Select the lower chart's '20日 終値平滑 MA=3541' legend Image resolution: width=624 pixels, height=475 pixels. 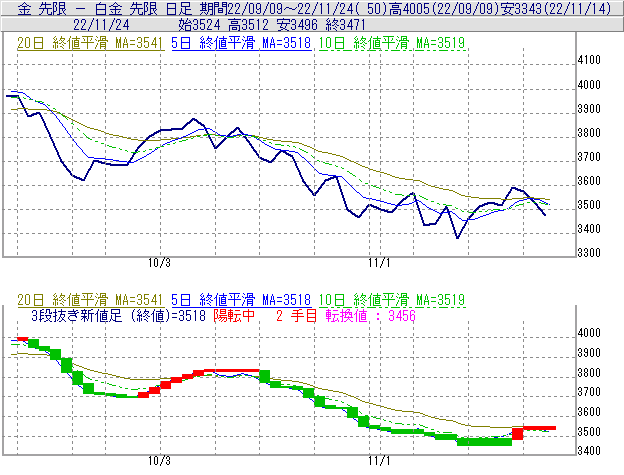90,300
